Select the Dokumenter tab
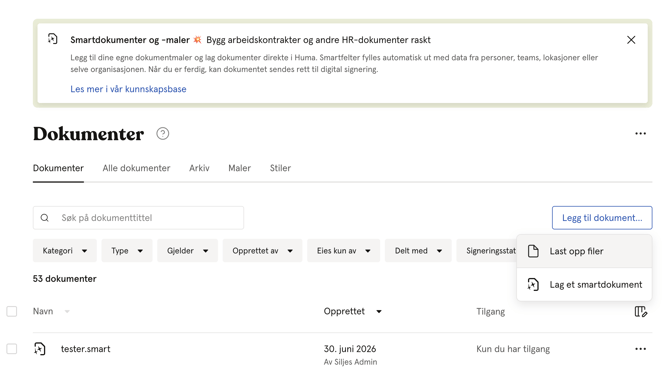The image size is (670, 374). point(58,168)
